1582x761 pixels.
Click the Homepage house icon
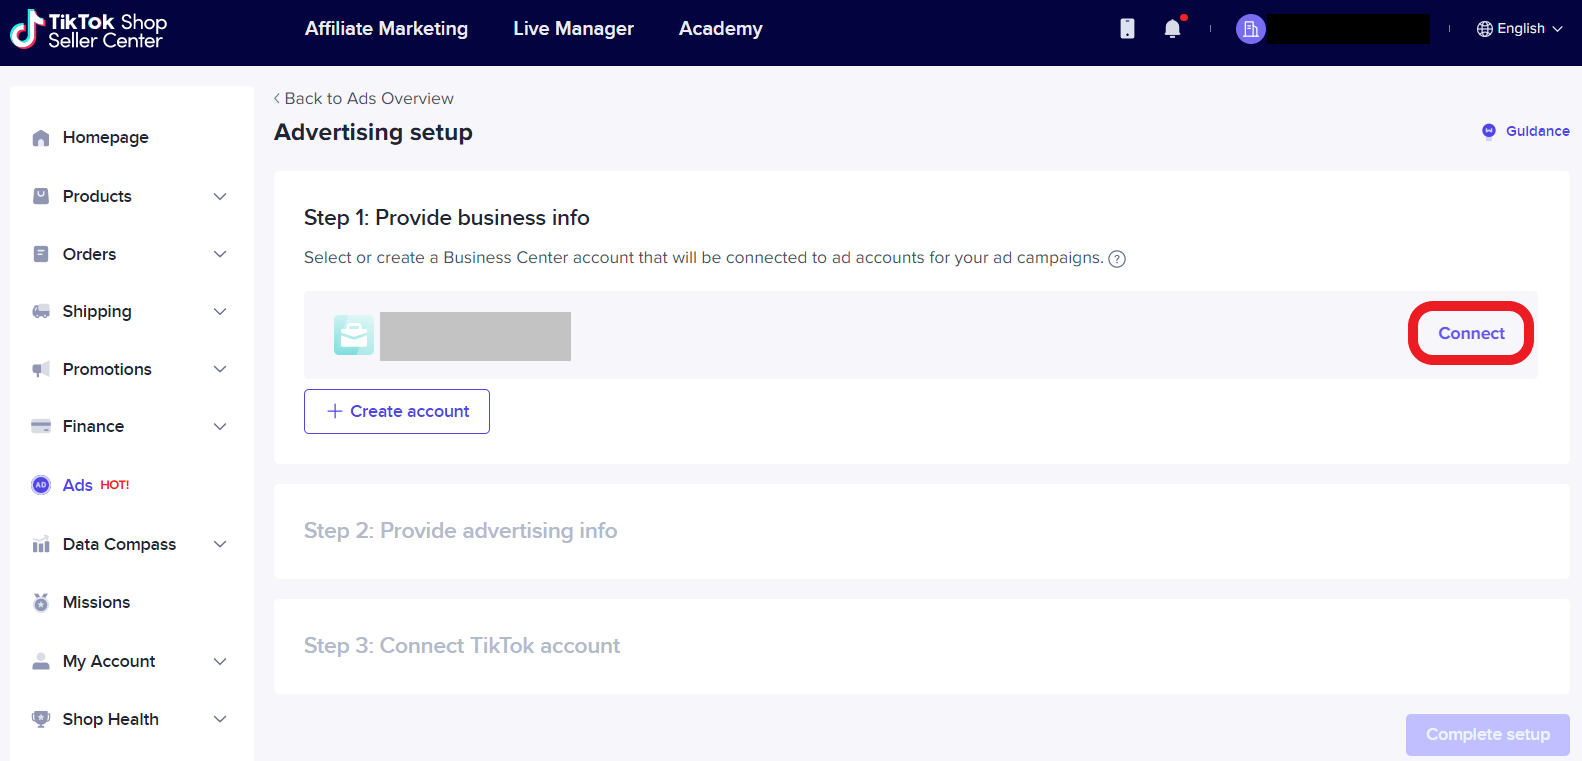click(x=41, y=138)
